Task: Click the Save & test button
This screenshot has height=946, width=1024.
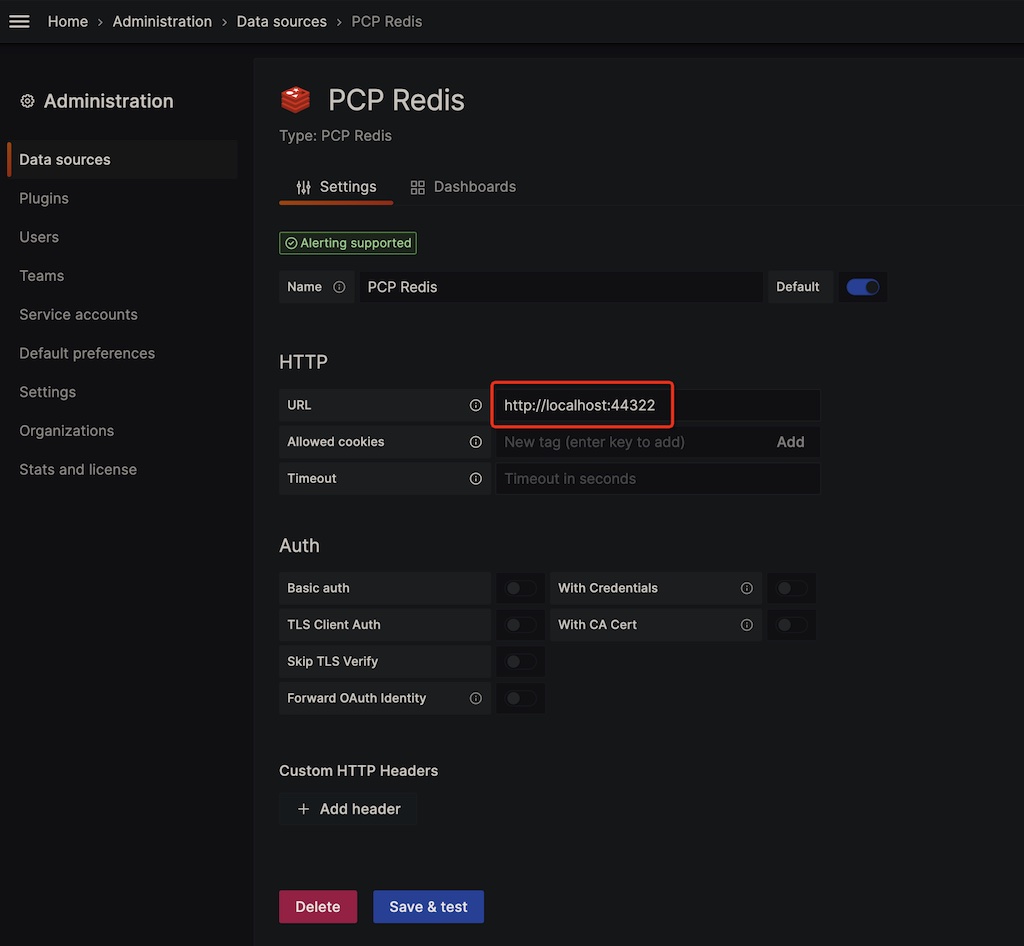Action: 428,907
